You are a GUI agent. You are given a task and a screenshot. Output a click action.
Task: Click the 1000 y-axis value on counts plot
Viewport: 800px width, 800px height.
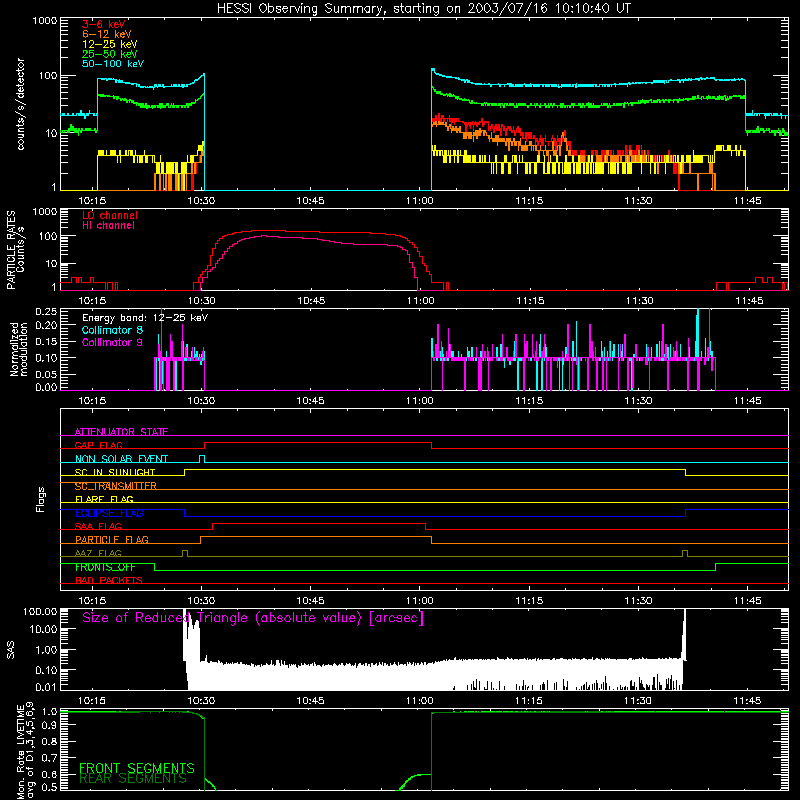pos(44,21)
